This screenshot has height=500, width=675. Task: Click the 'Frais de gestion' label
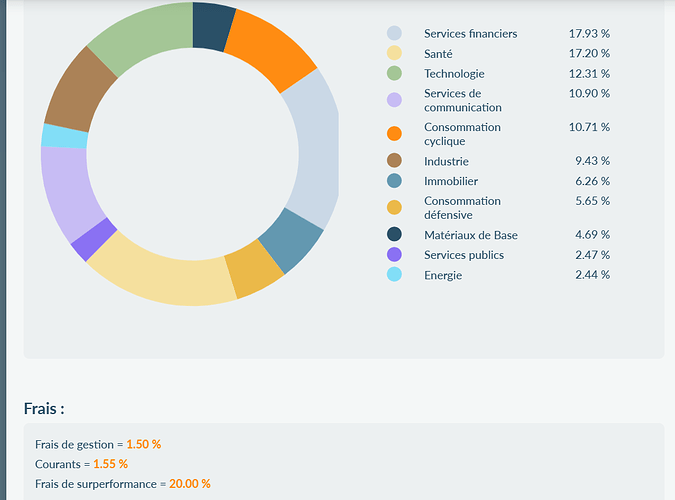click(x=74, y=444)
